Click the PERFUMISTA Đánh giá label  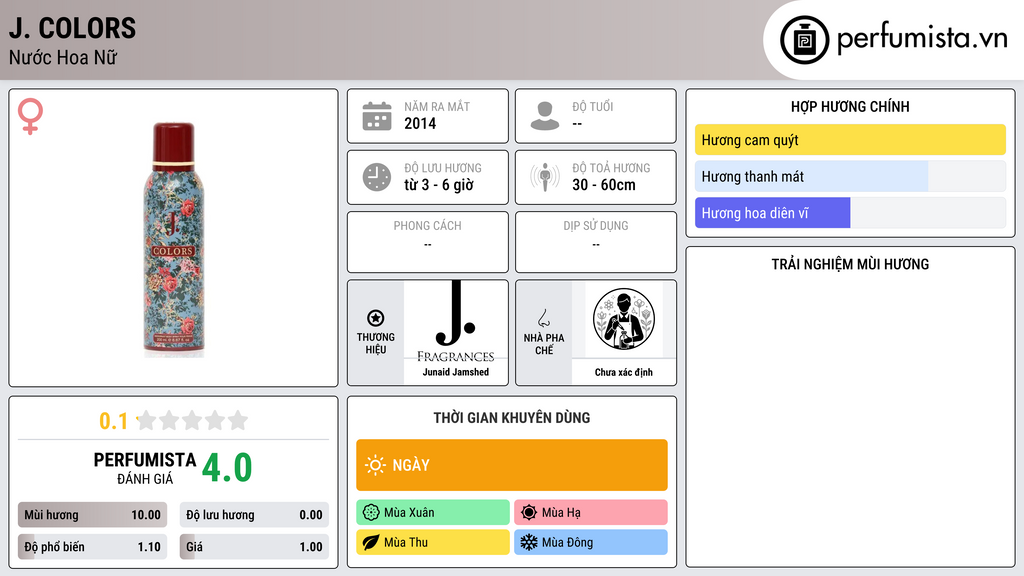(x=145, y=468)
